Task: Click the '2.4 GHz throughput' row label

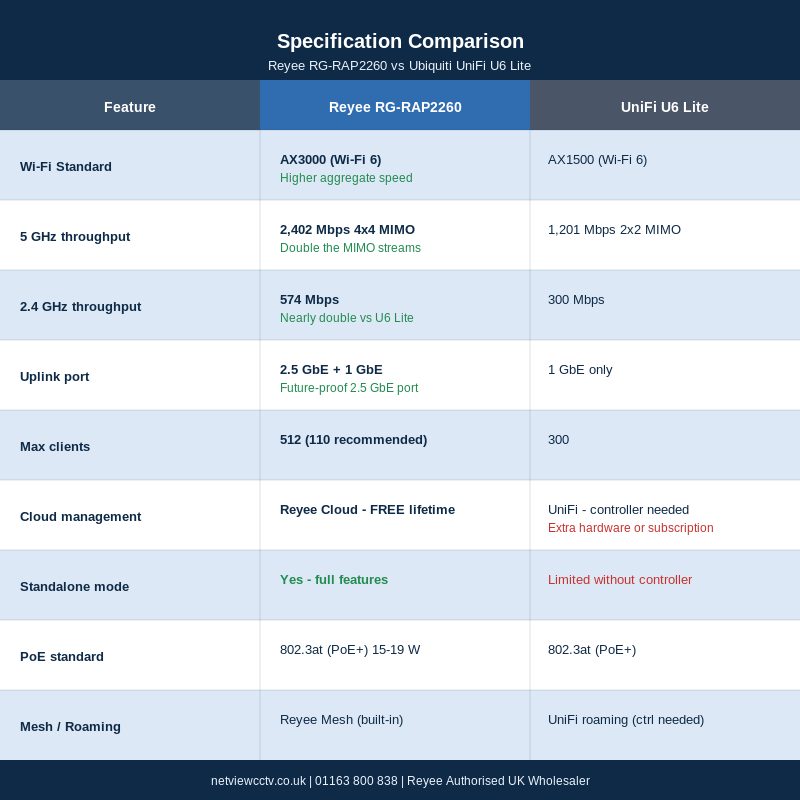Action: [x=81, y=307]
